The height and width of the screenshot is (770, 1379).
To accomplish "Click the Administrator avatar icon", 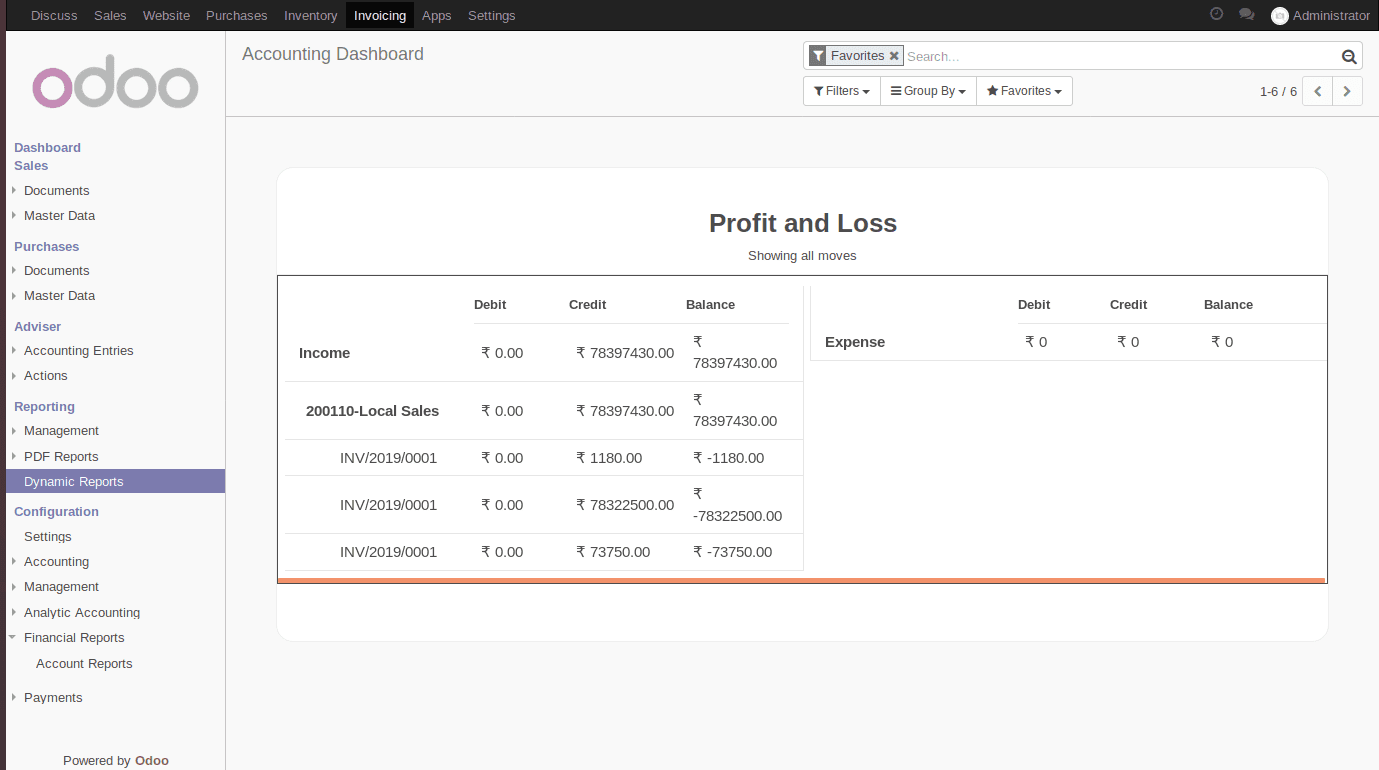I will [1279, 16].
